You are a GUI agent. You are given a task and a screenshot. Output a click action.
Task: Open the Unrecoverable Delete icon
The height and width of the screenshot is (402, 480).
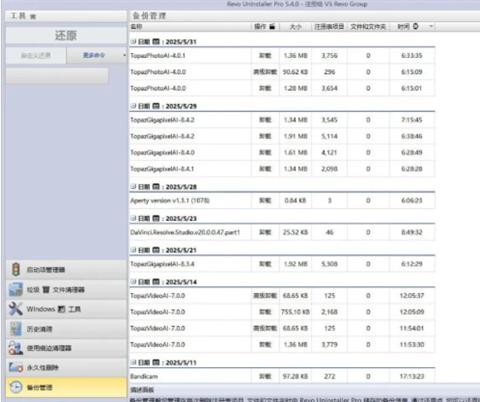point(16,367)
